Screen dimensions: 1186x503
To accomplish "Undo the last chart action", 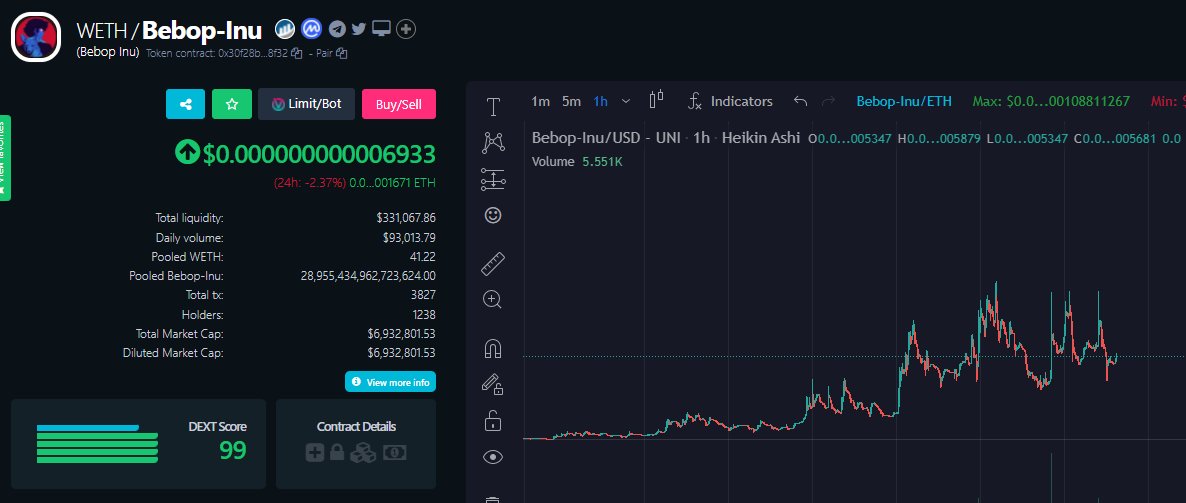I will 800,101.
